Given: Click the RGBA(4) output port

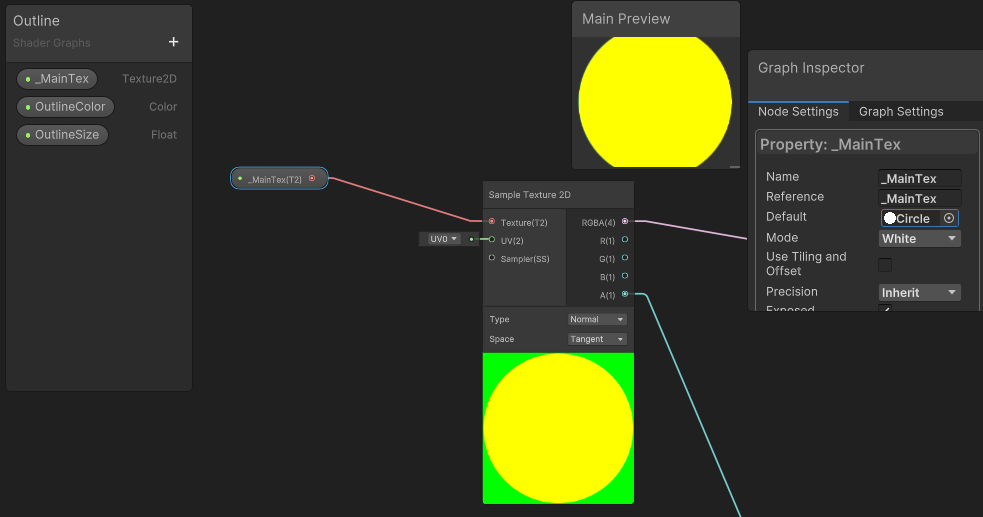Looking at the screenshot, I should coord(624,221).
